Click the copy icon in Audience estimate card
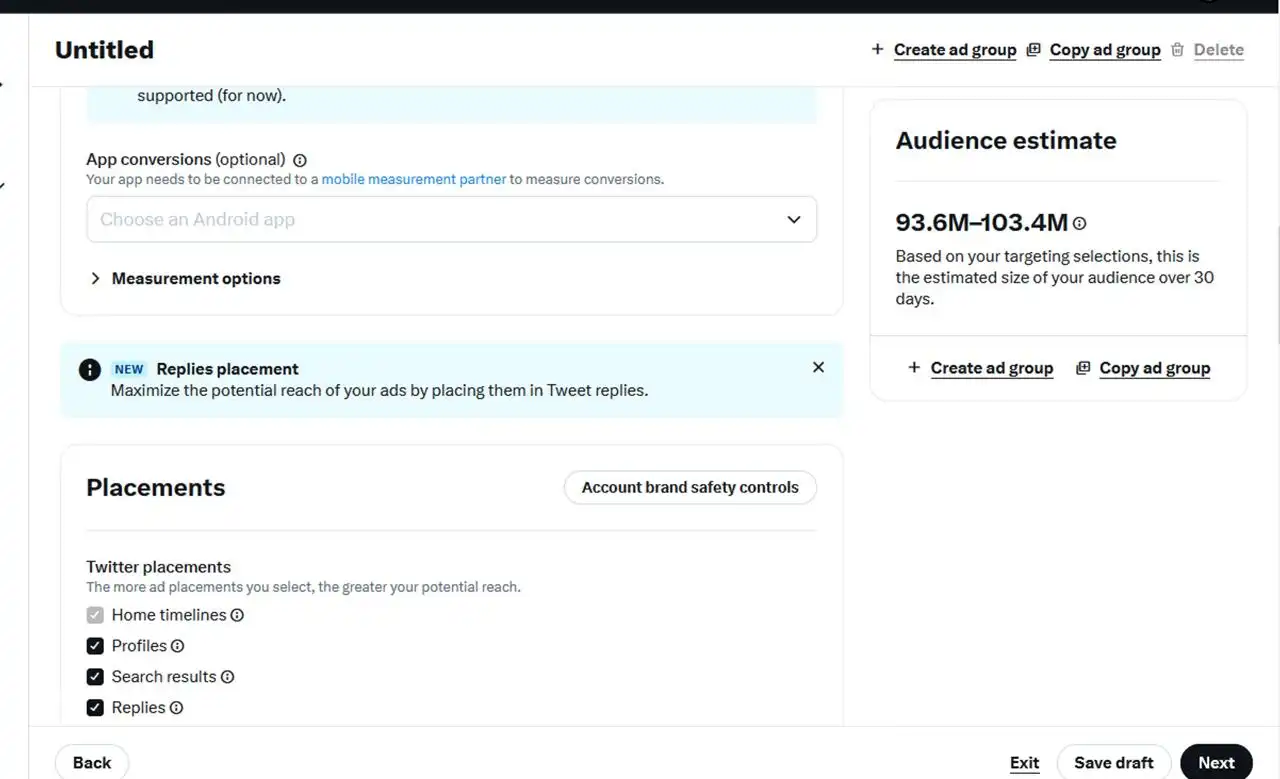The height and width of the screenshot is (779, 1280). (1082, 368)
